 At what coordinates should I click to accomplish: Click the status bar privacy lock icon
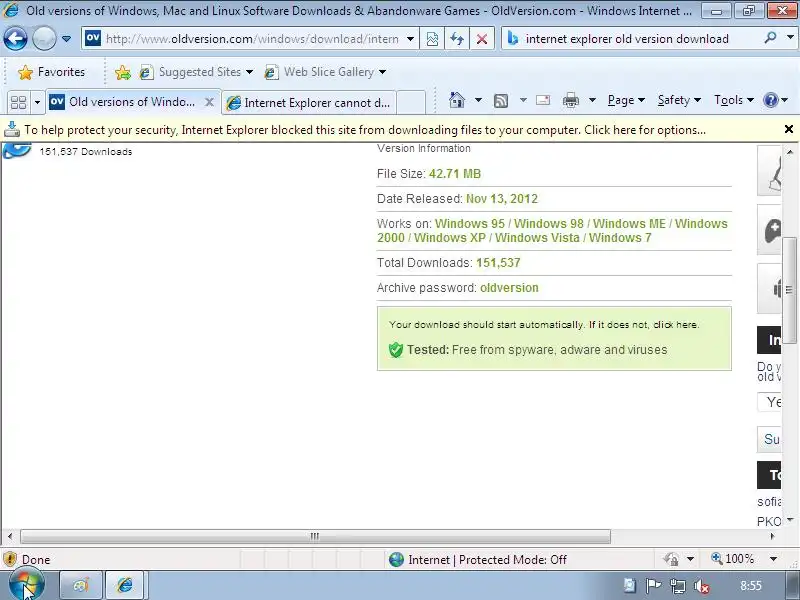[671, 559]
